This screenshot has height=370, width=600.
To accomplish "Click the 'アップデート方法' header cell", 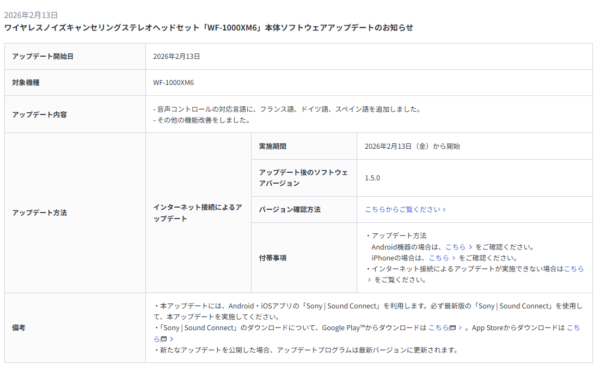I will 75,213.
